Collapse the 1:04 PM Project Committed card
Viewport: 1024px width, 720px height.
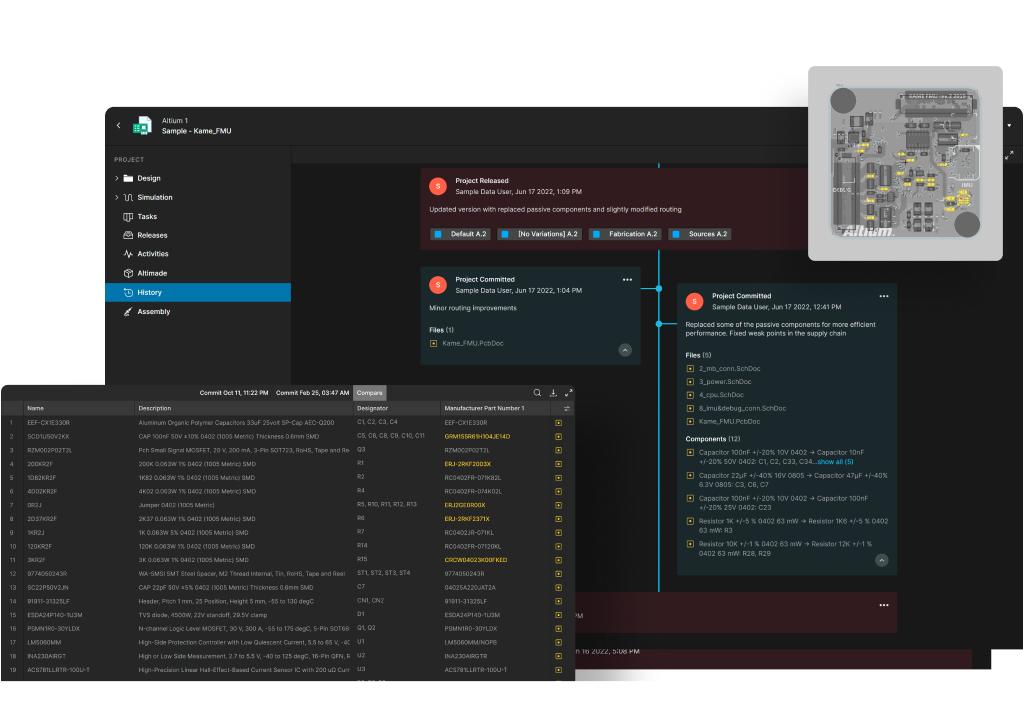(x=625, y=350)
